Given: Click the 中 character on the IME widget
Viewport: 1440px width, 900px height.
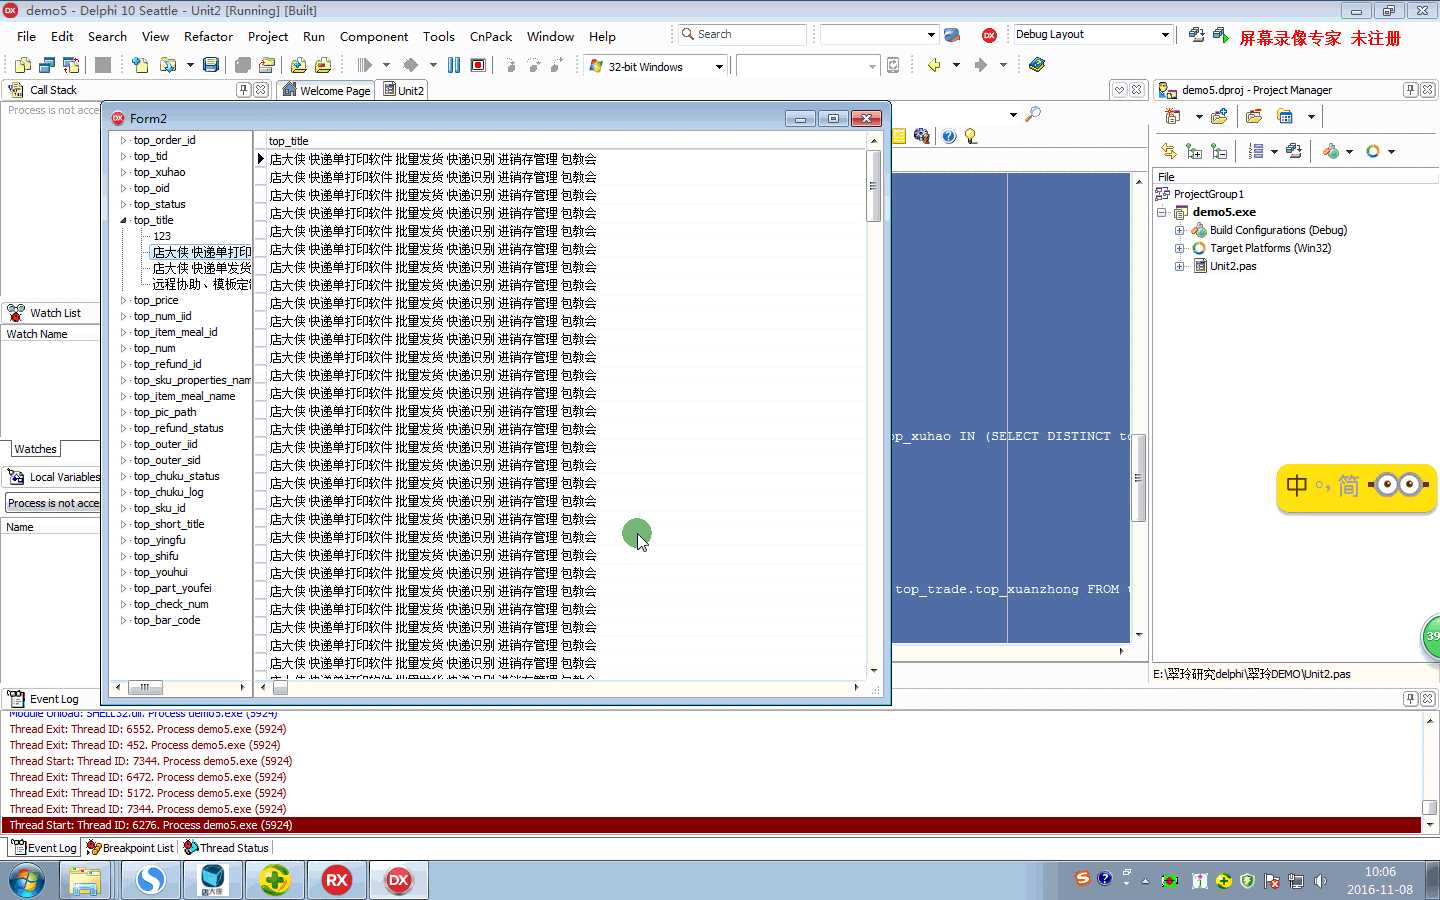Looking at the screenshot, I should [1297, 486].
